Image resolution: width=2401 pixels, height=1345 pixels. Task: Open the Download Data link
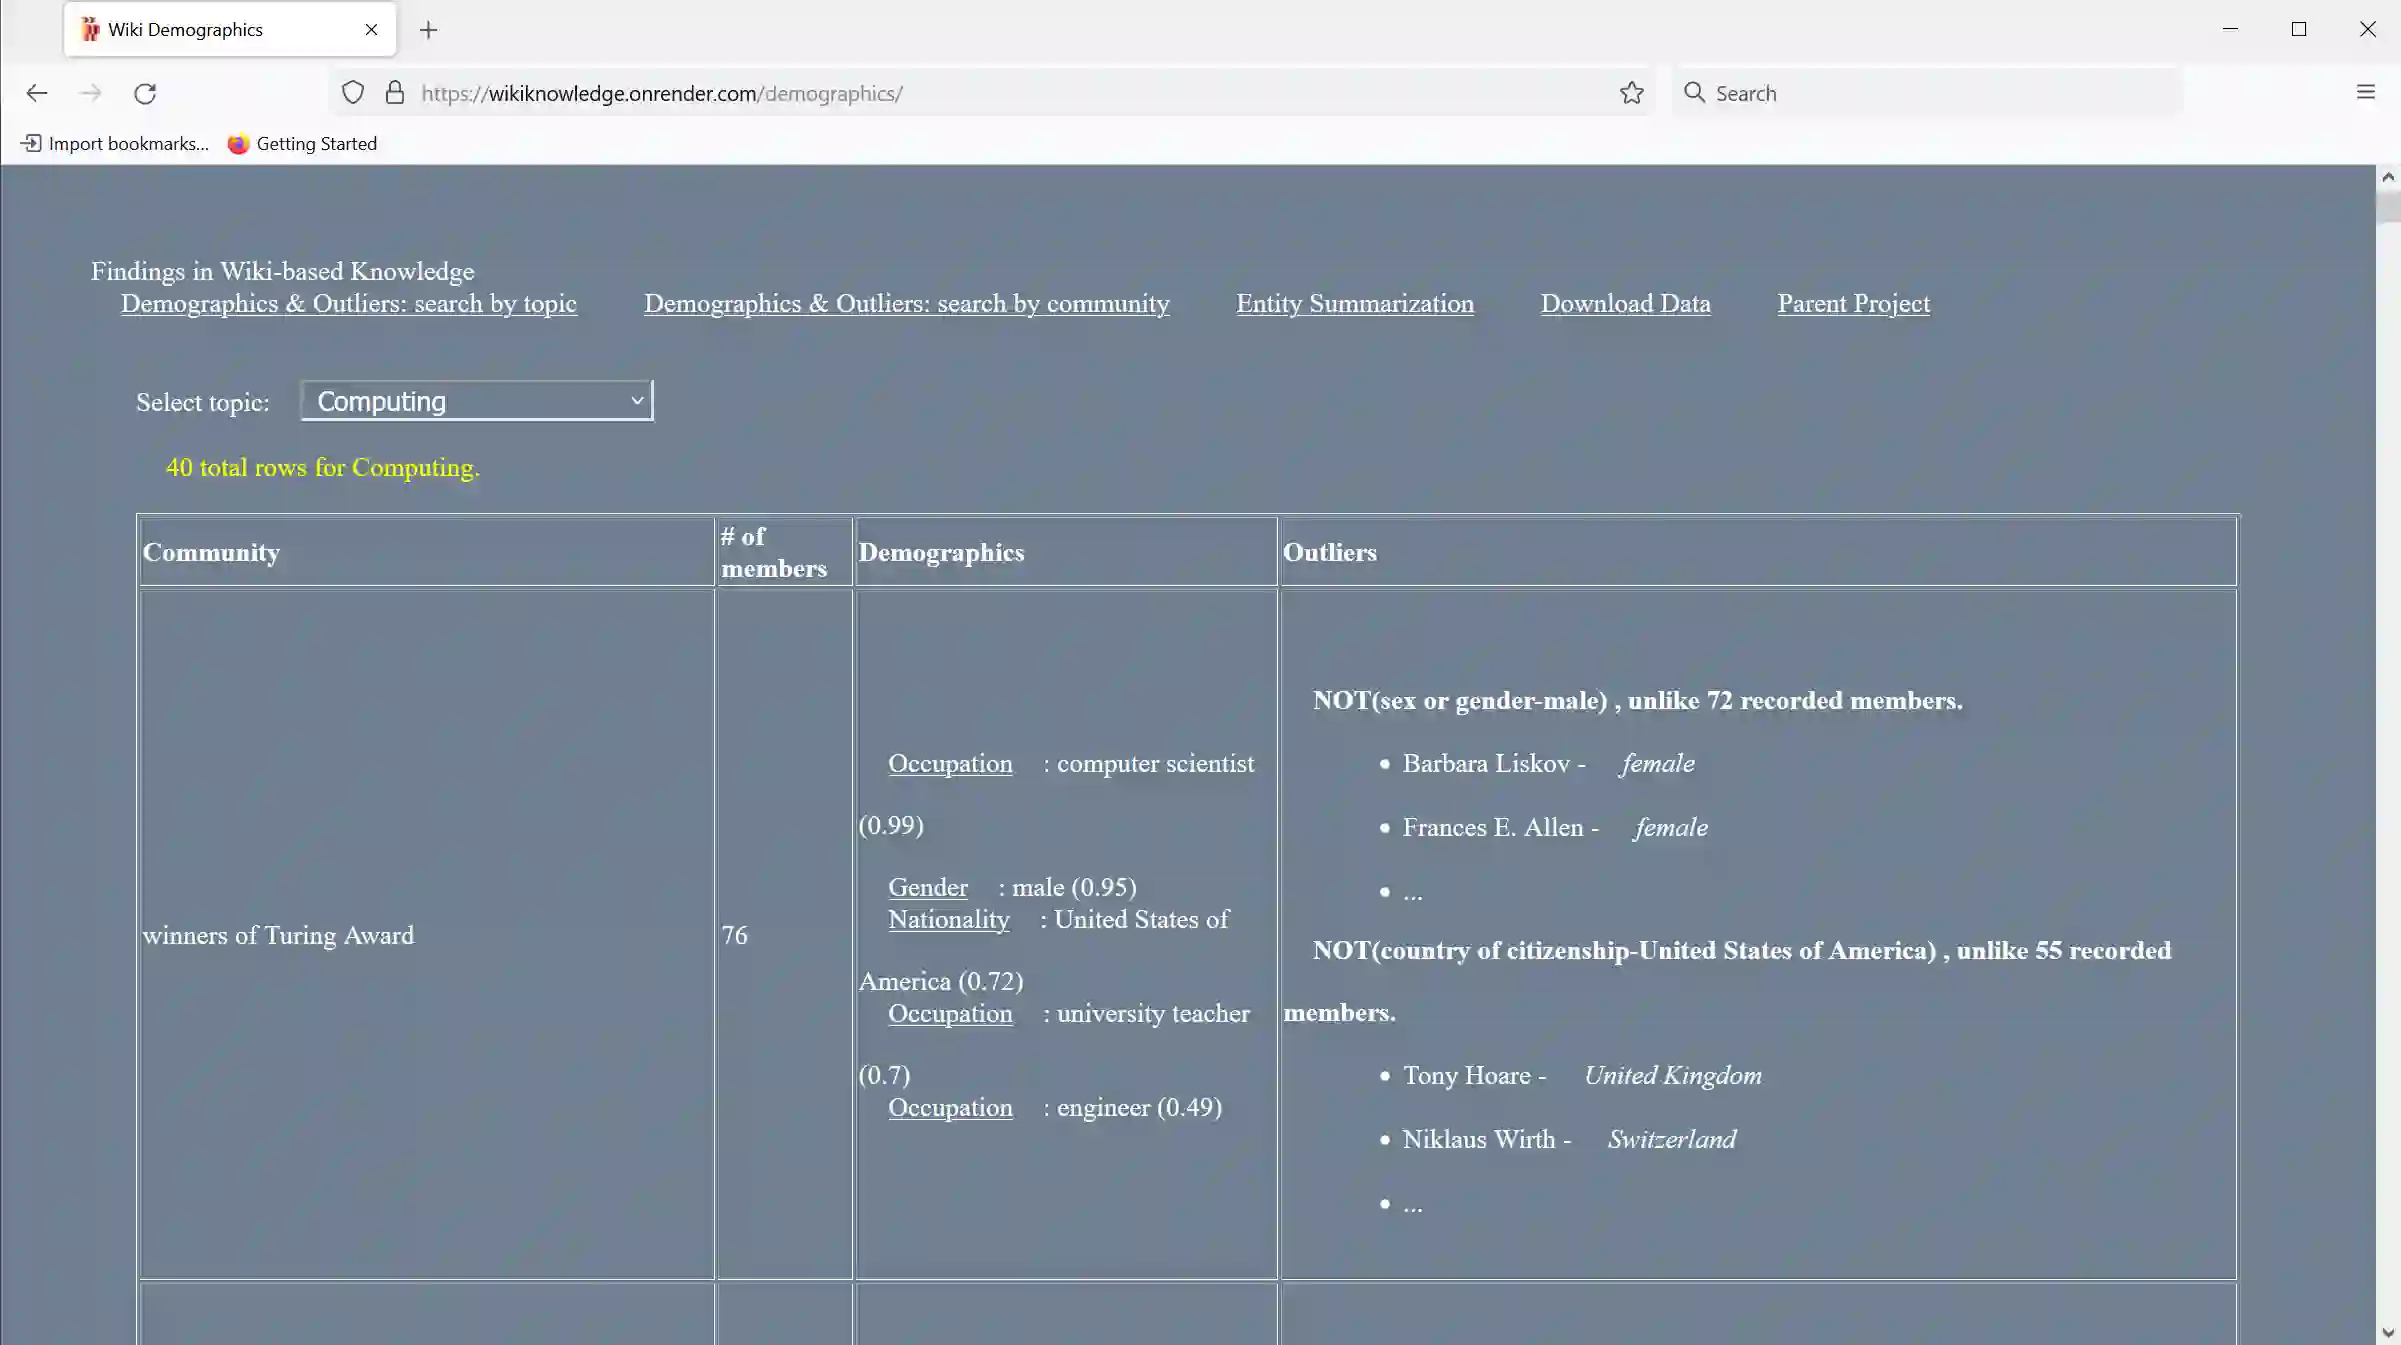point(1625,304)
